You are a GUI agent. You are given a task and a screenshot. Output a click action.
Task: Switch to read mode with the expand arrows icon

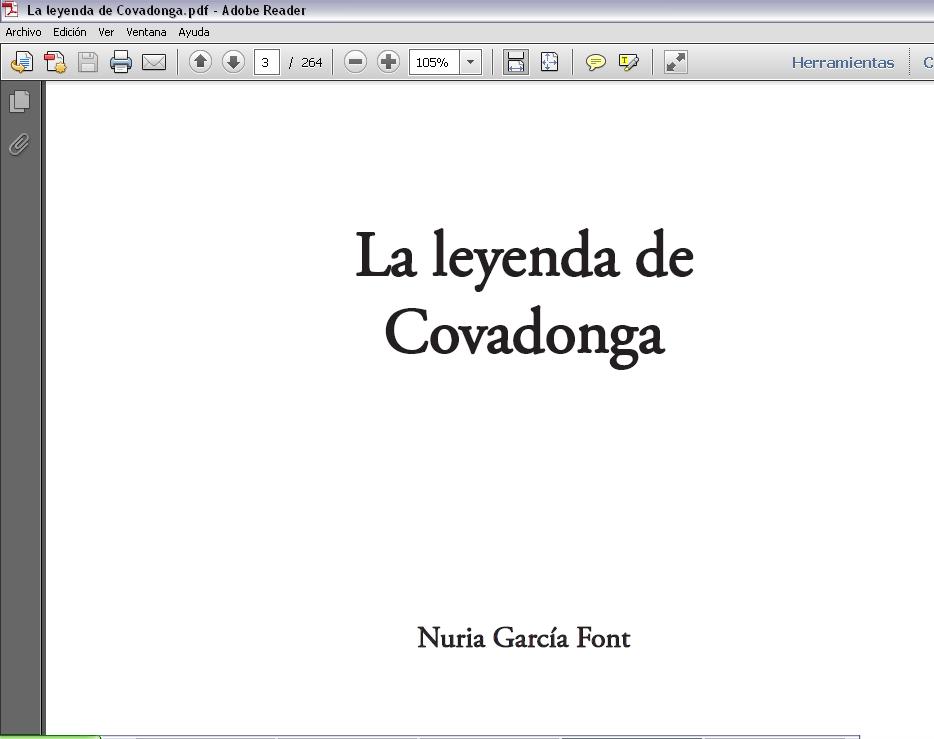(676, 62)
